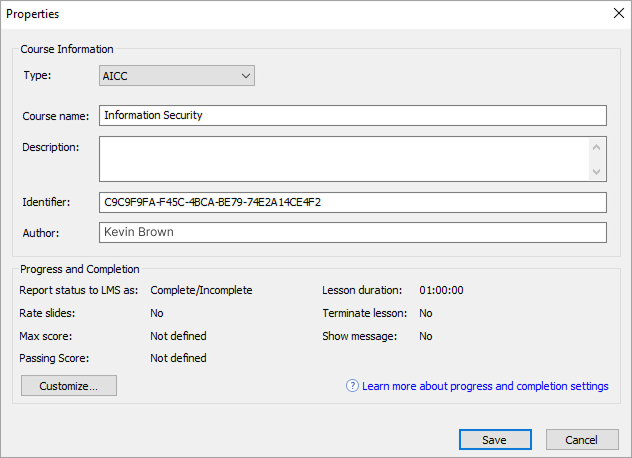This screenshot has width=632, height=458.
Task: Click the blue question mark help icon
Action: 352,386
